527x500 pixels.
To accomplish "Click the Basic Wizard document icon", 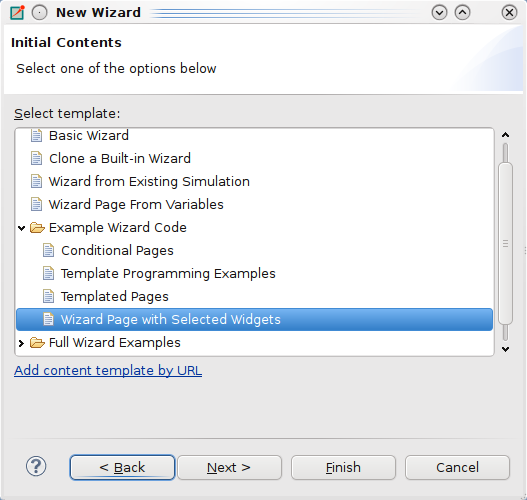I will tap(36, 135).
